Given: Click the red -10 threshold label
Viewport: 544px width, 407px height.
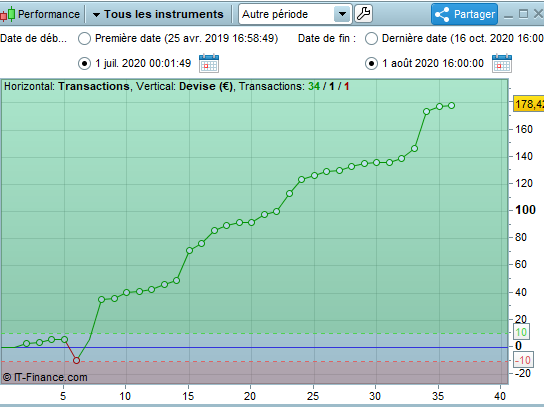Looking at the screenshot, I should (x=523, y=360).
